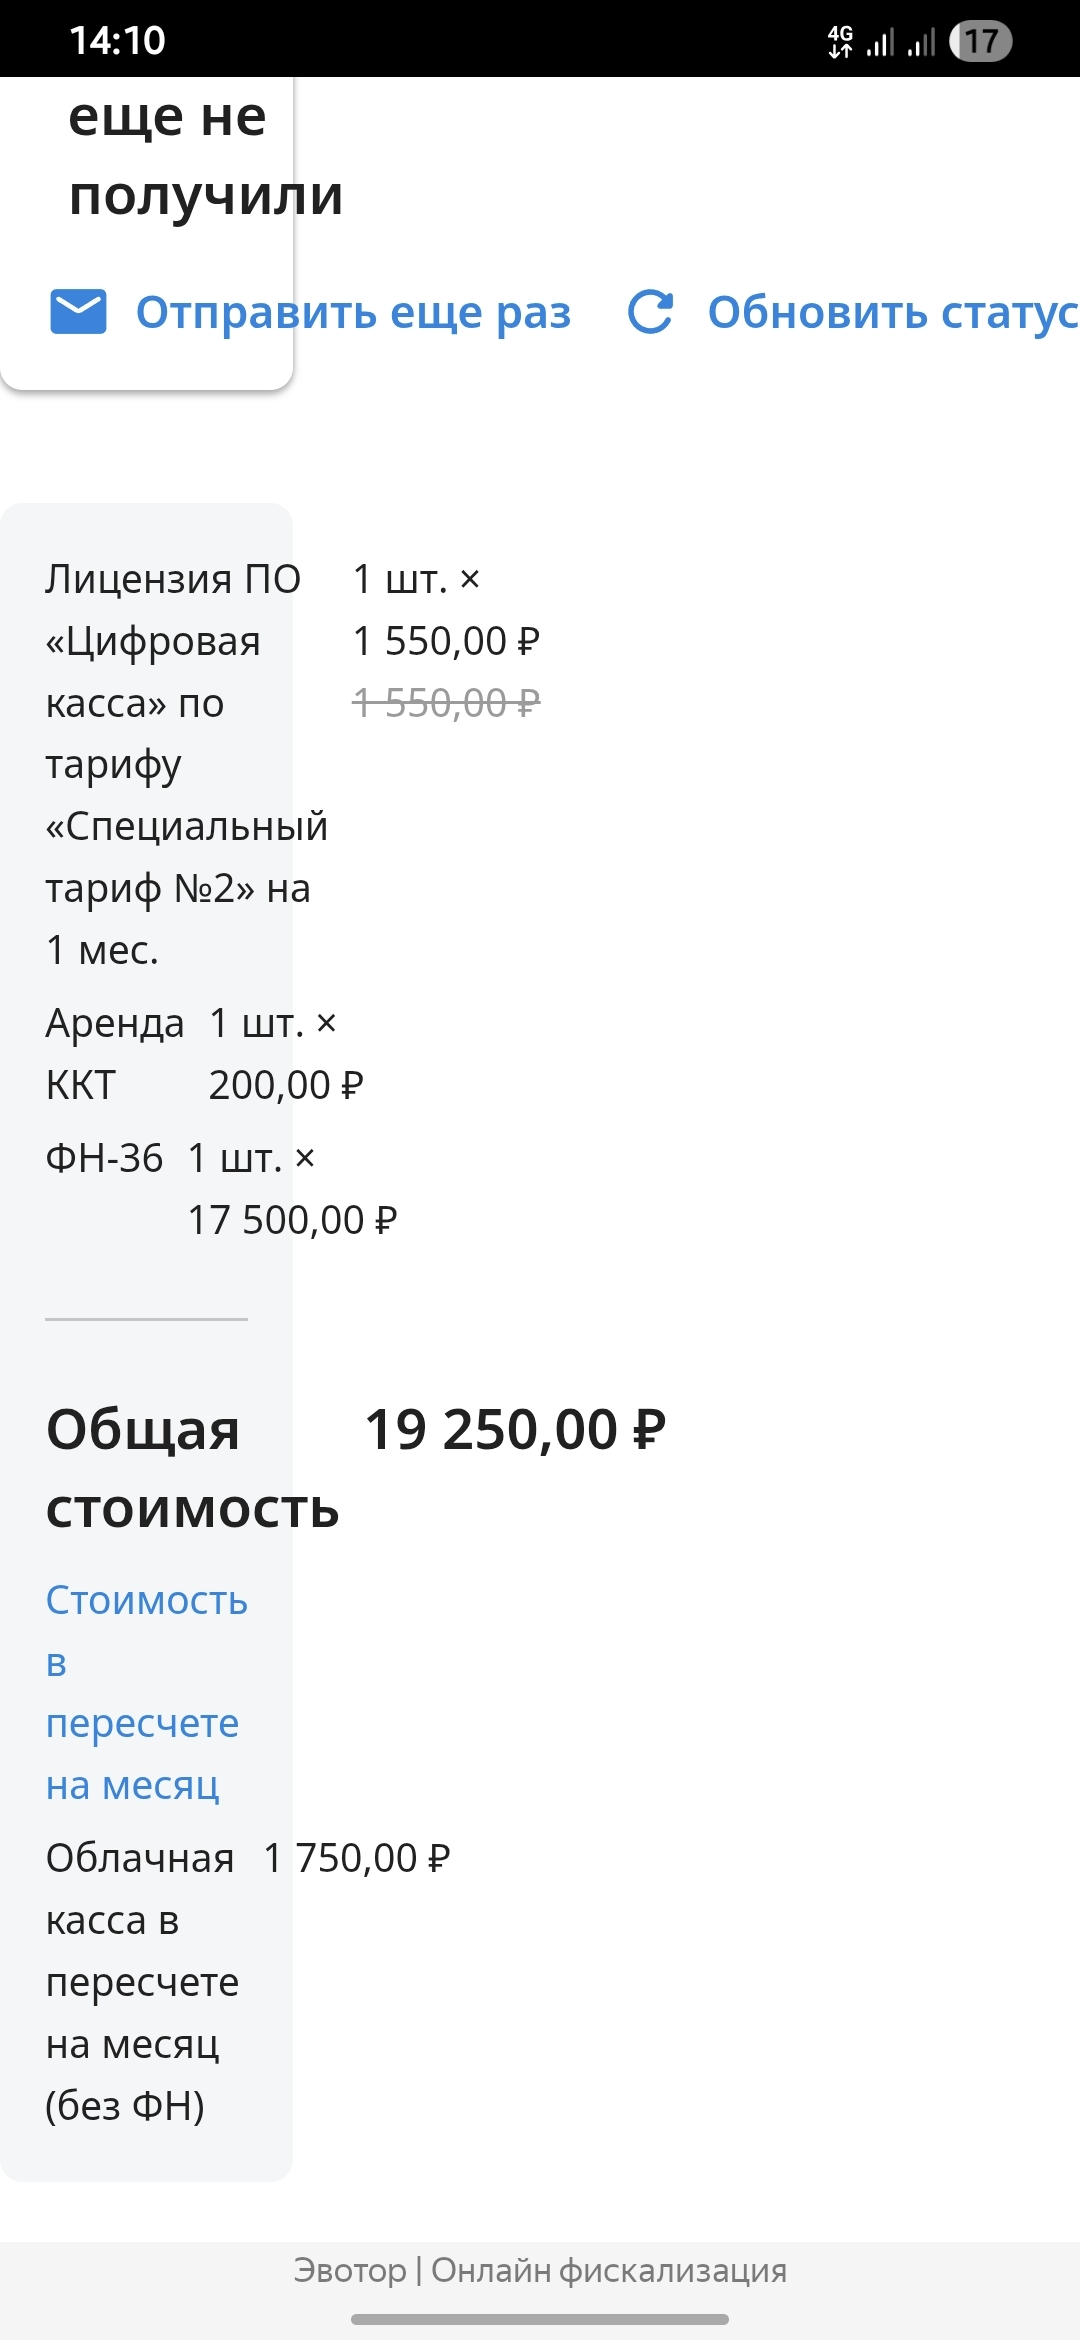Tap the crossed-out 1 550,00 ₽ price
The image size is (1080, 2340).
pyautogui.click(x=446, y=703)
